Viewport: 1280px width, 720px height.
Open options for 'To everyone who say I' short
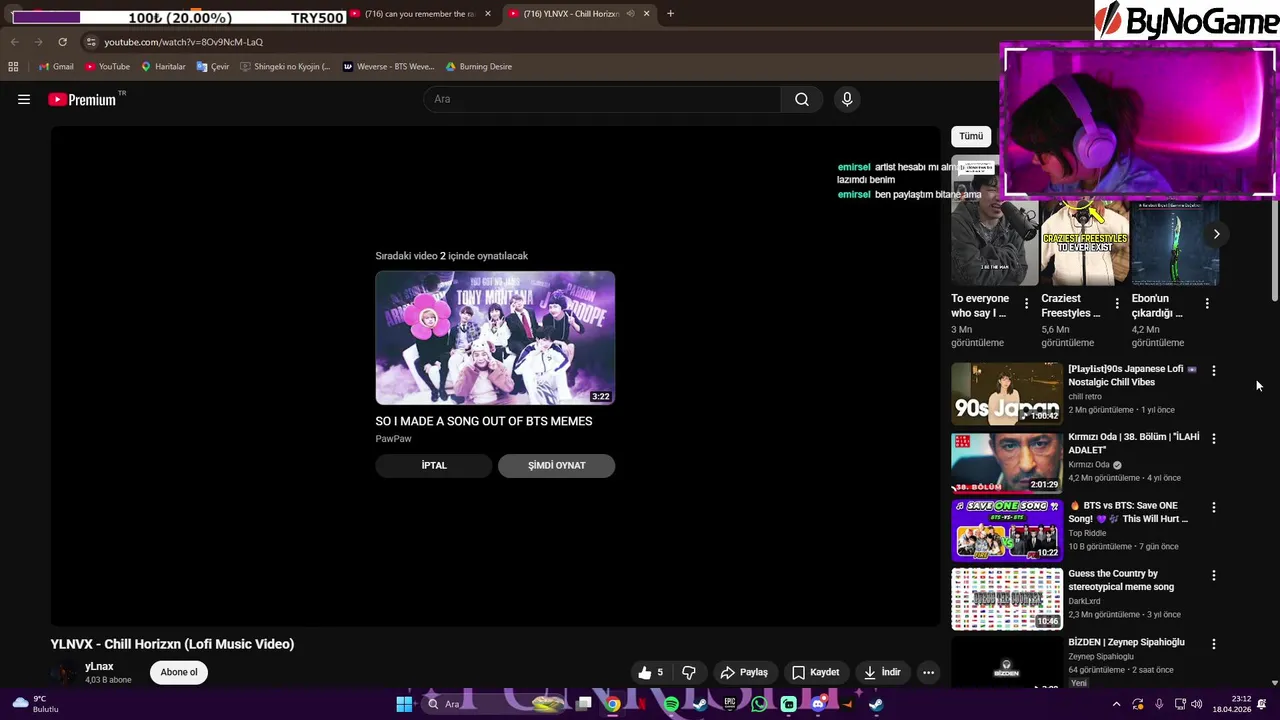(x=1026, y=303)
